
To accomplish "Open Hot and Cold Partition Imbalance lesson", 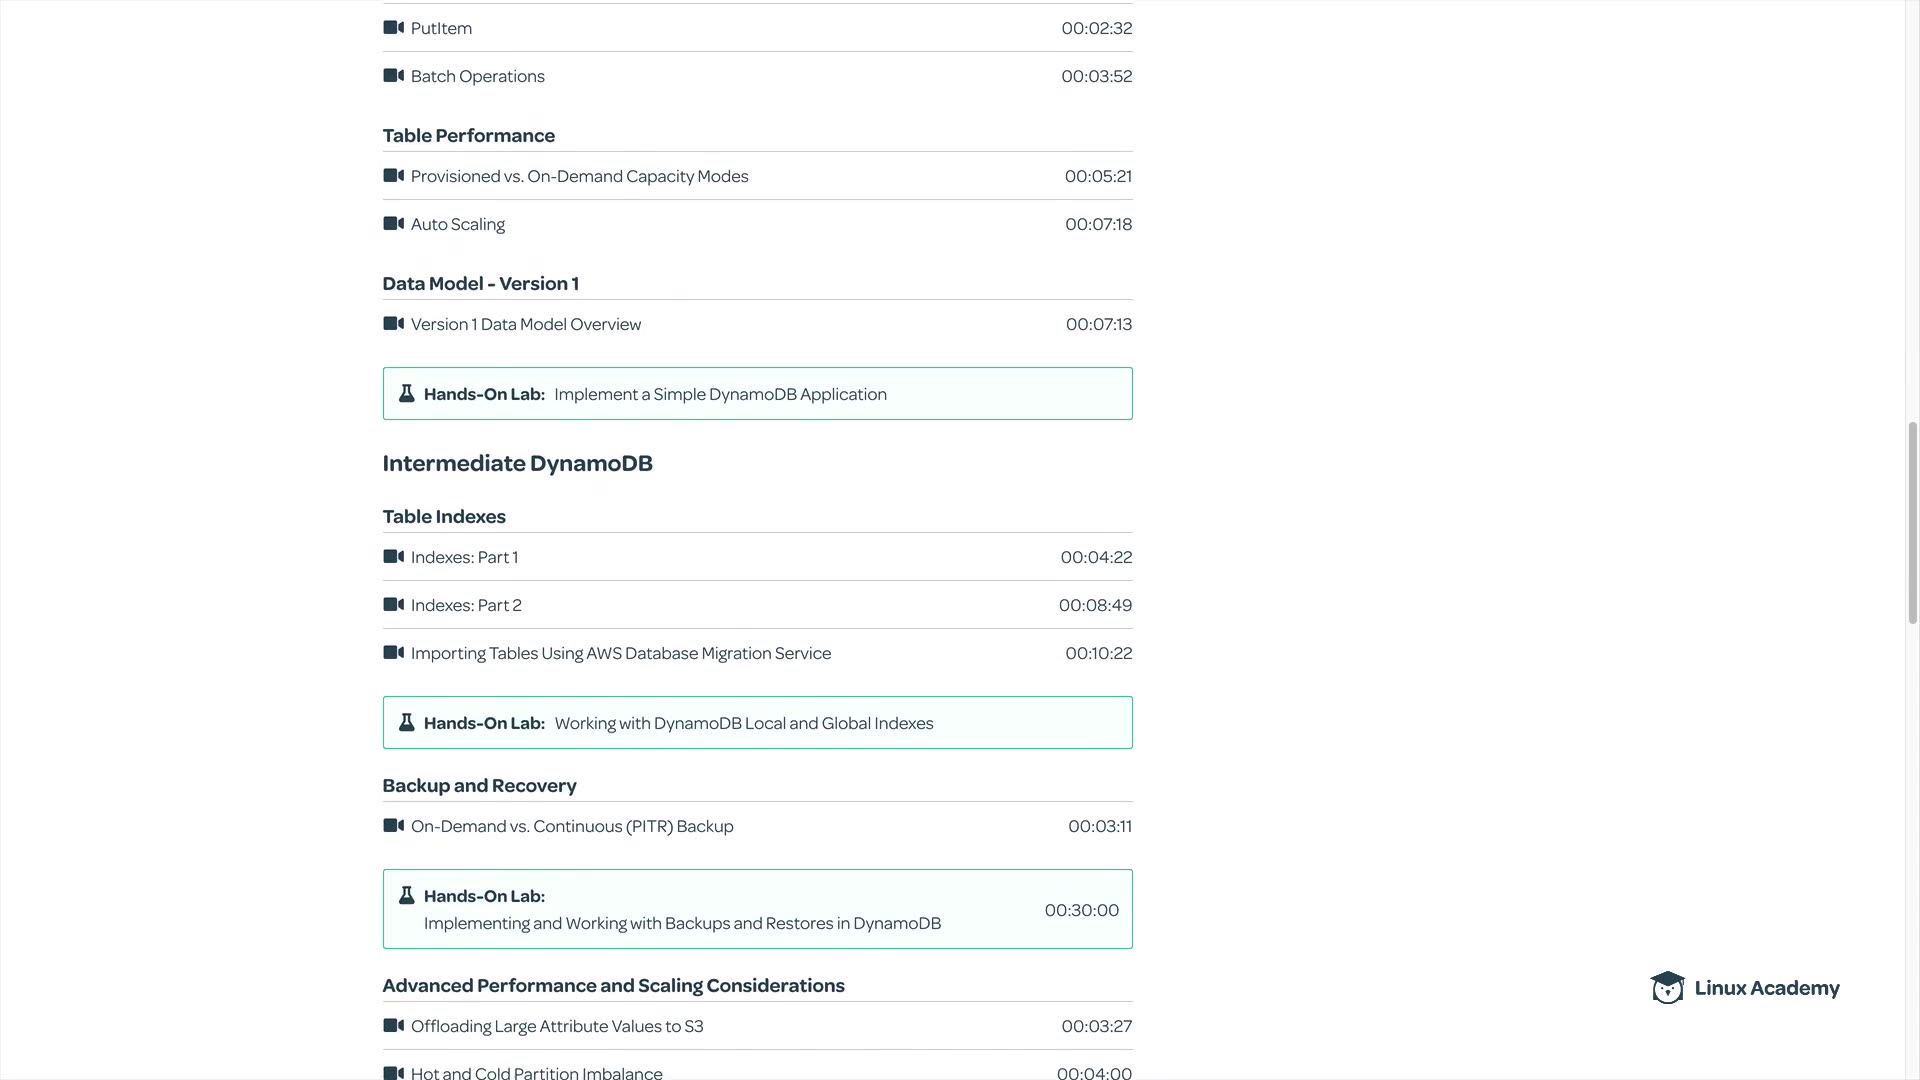I will coord(536,1073).
